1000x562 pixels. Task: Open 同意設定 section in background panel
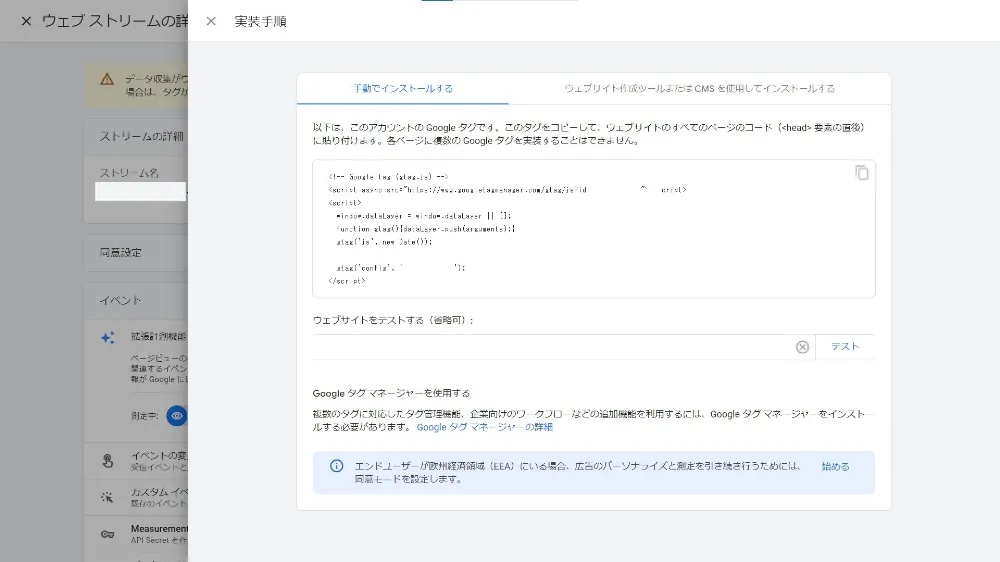pyautogui.click(x=136, y=253)
